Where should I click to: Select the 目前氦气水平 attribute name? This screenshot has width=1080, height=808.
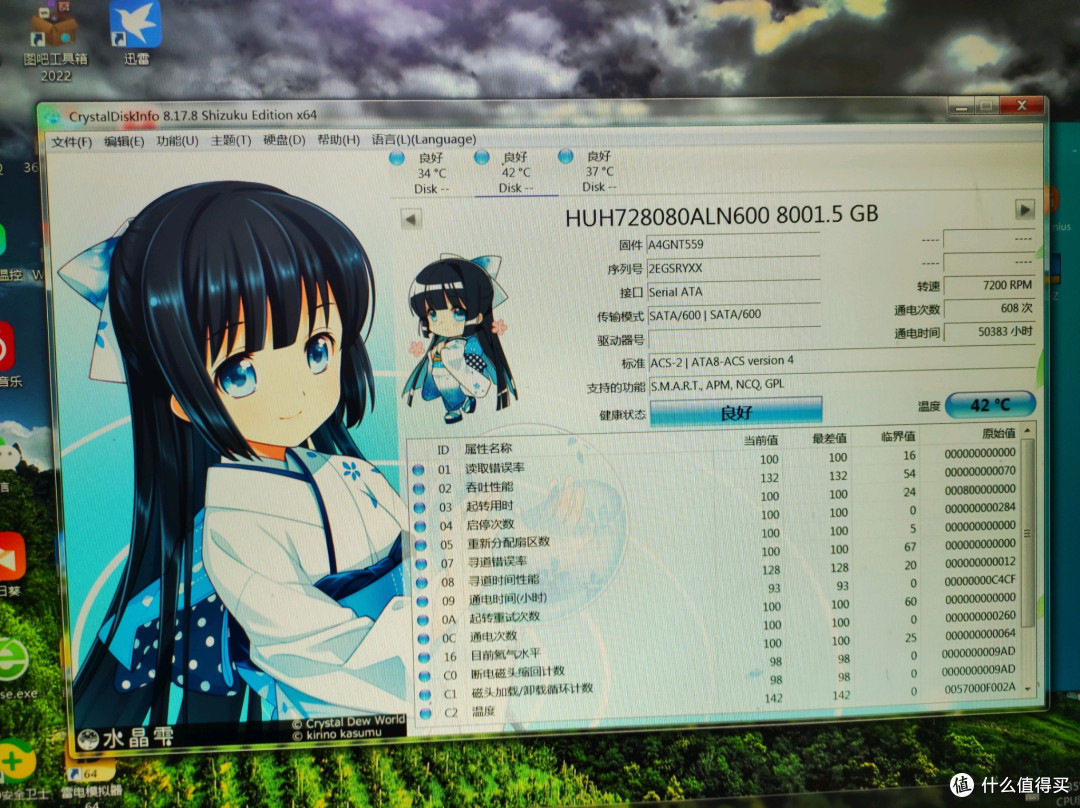pyautogui.click(x=506, y=654)
